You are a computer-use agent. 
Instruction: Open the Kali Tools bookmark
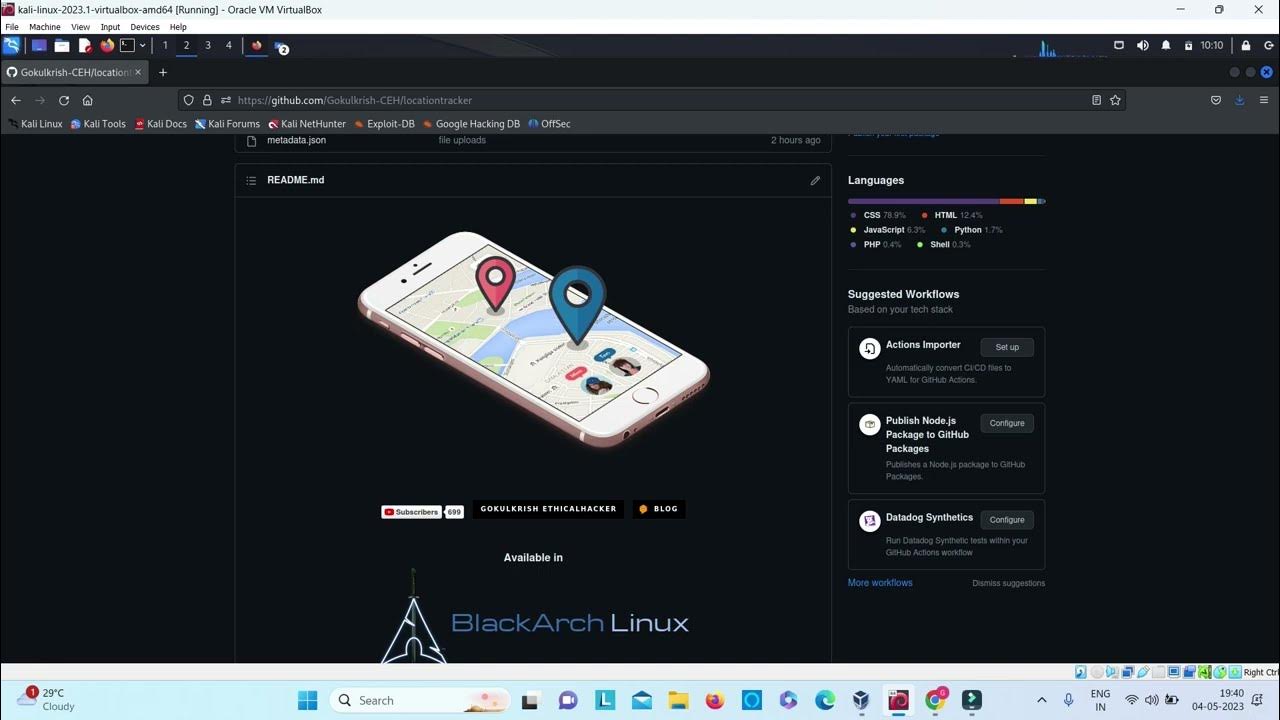(x=98, y=124)
